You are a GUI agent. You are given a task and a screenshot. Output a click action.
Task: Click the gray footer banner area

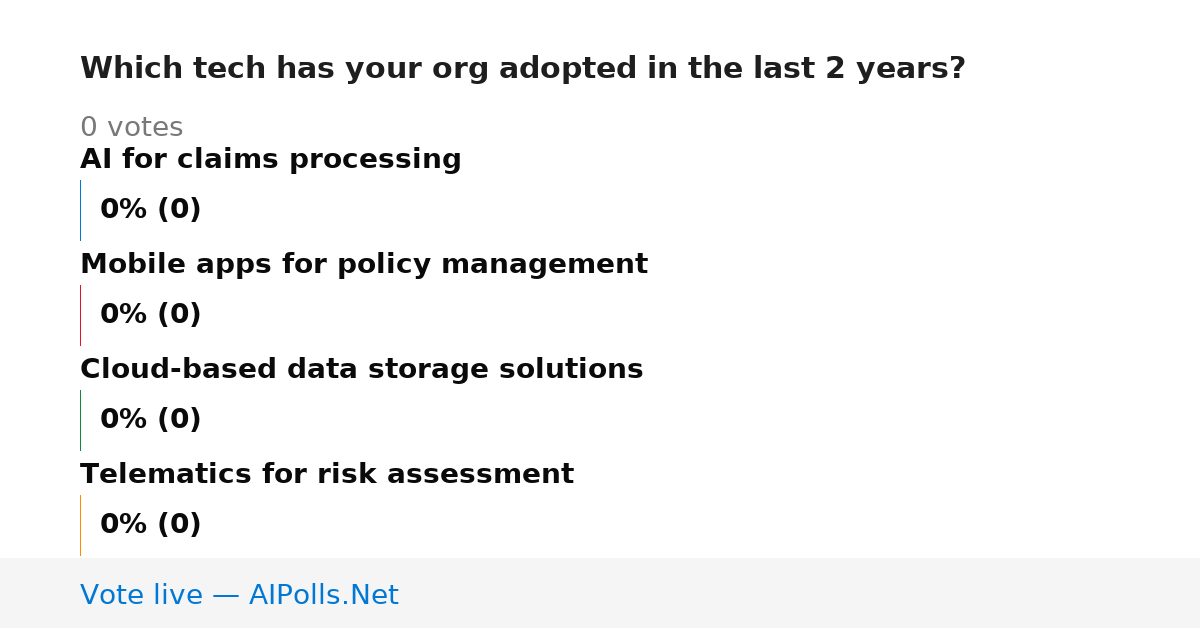pyautogui.click(x=600, y=593)
